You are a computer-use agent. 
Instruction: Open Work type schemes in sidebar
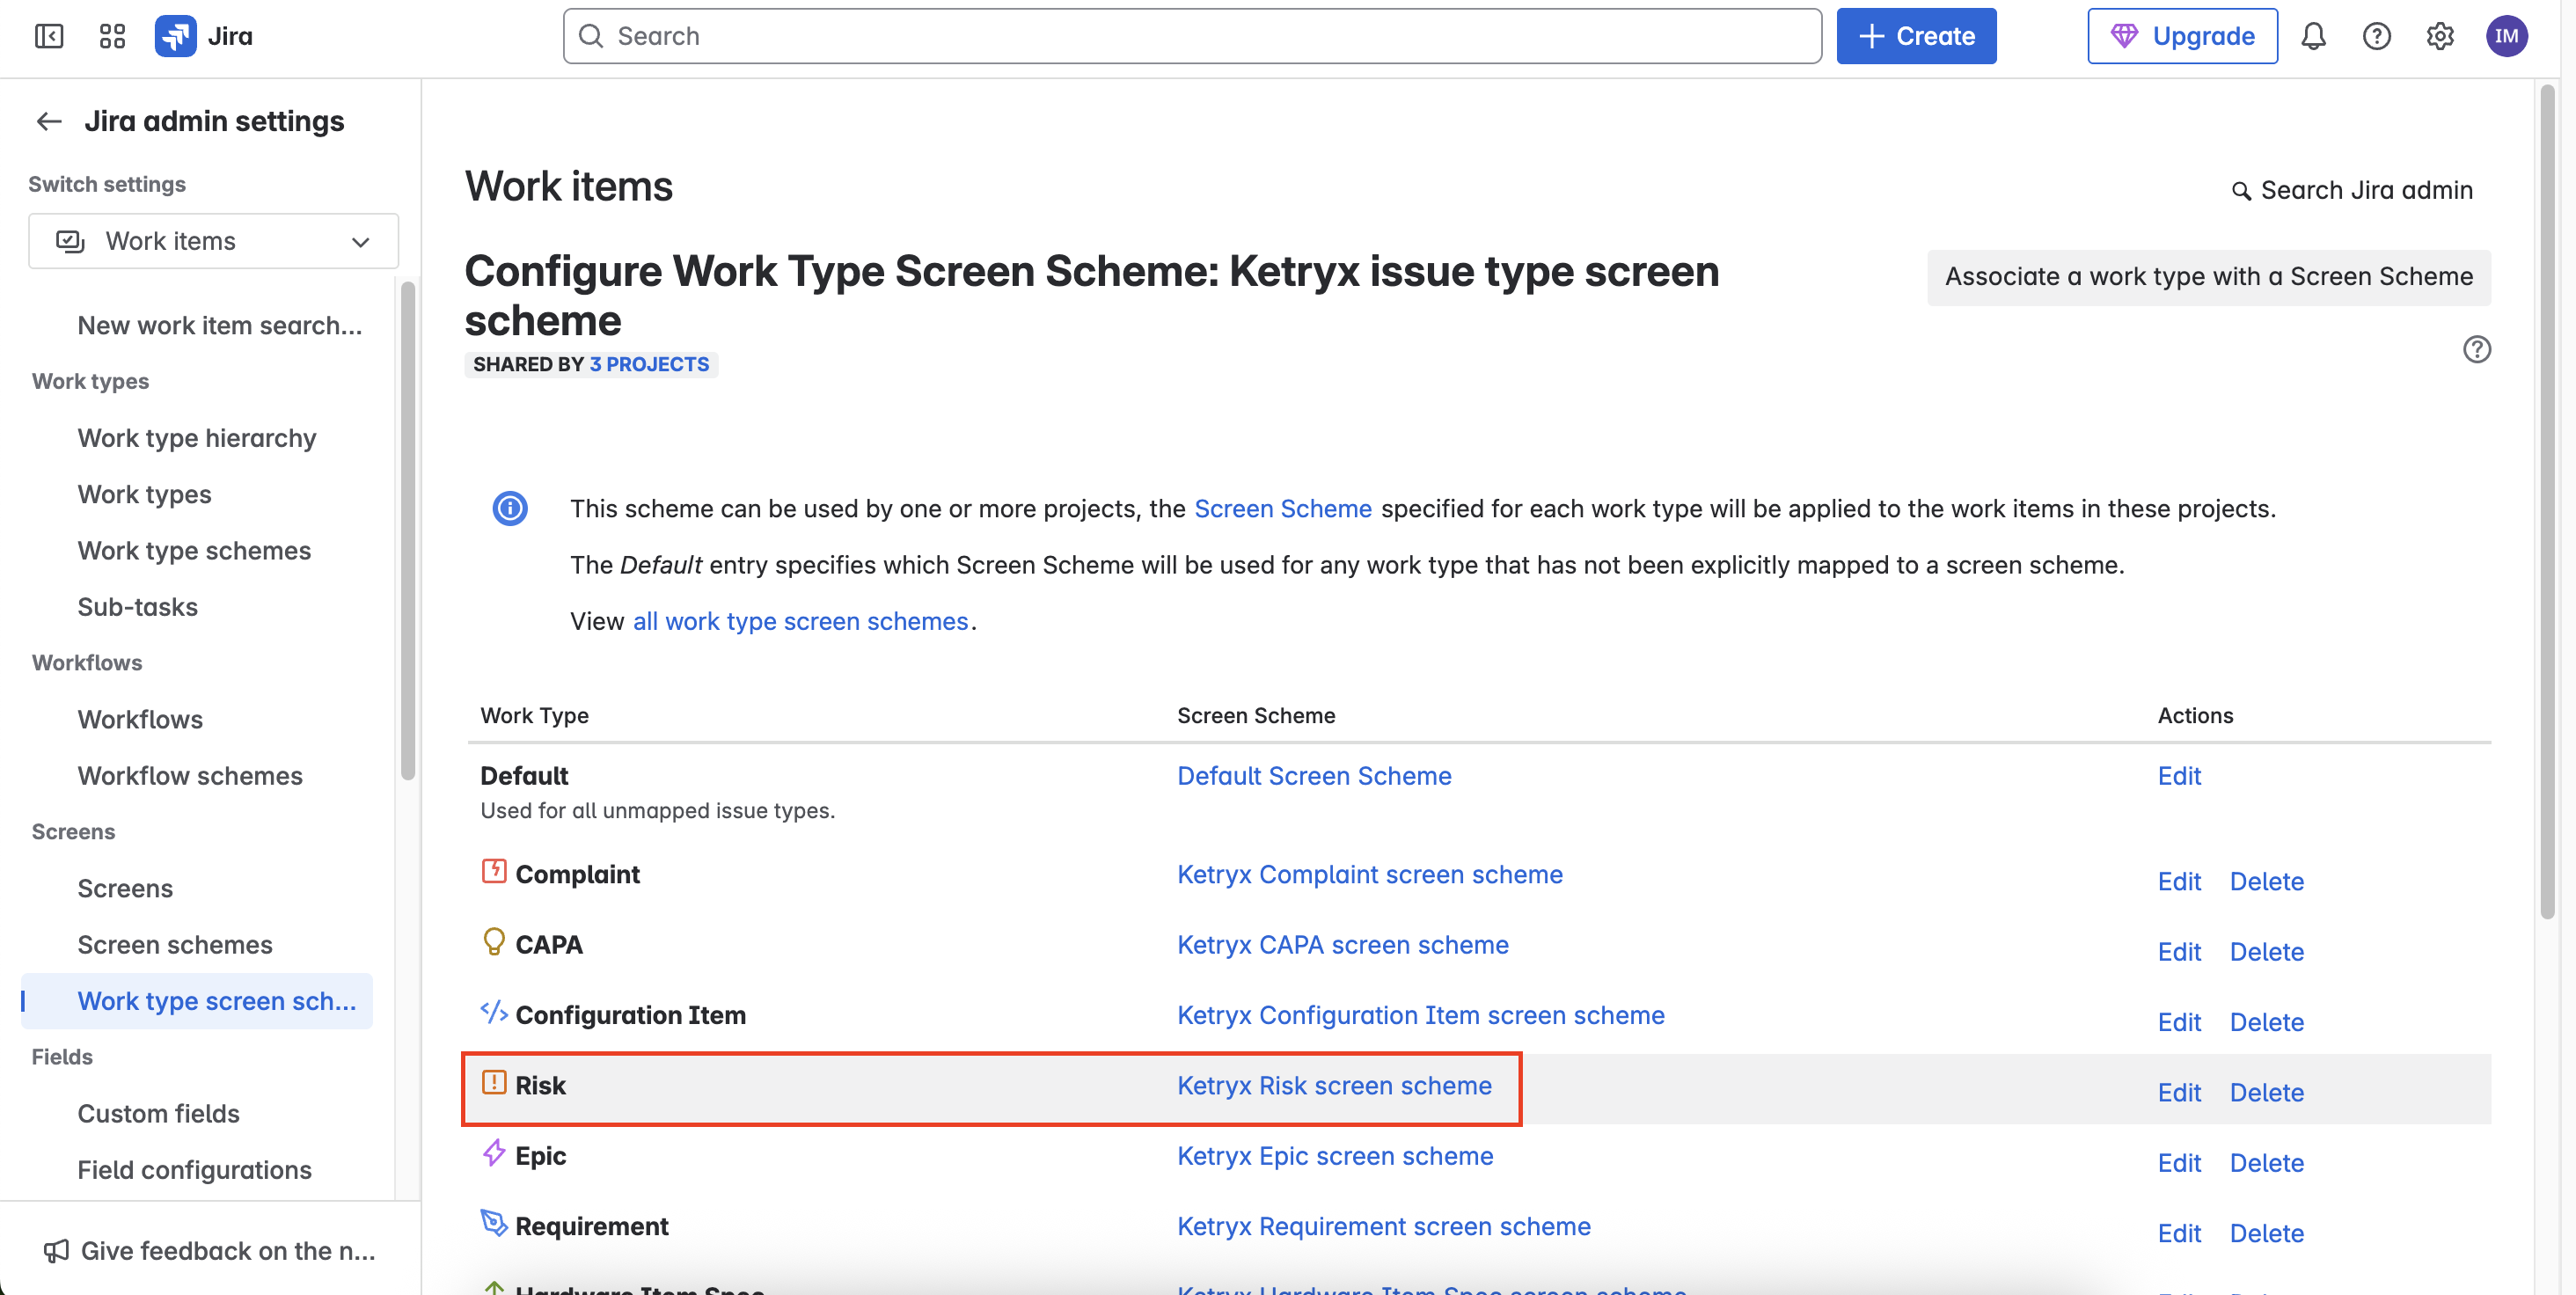(194, 550)
